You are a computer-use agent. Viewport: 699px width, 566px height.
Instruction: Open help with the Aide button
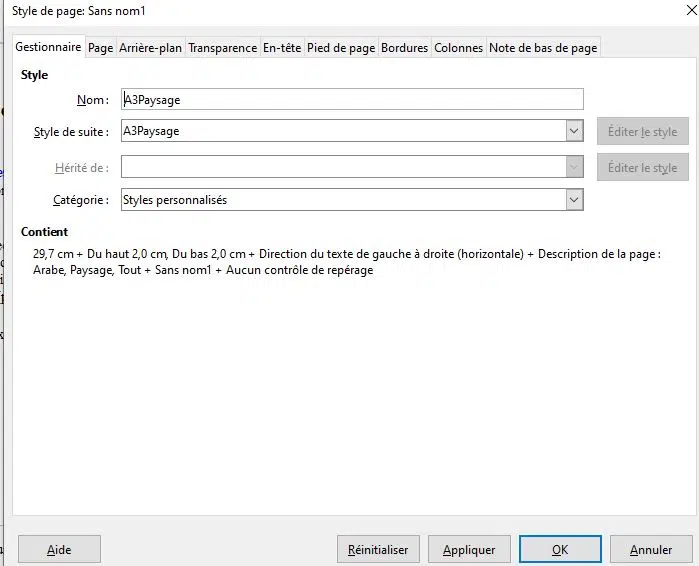[59, 550]
